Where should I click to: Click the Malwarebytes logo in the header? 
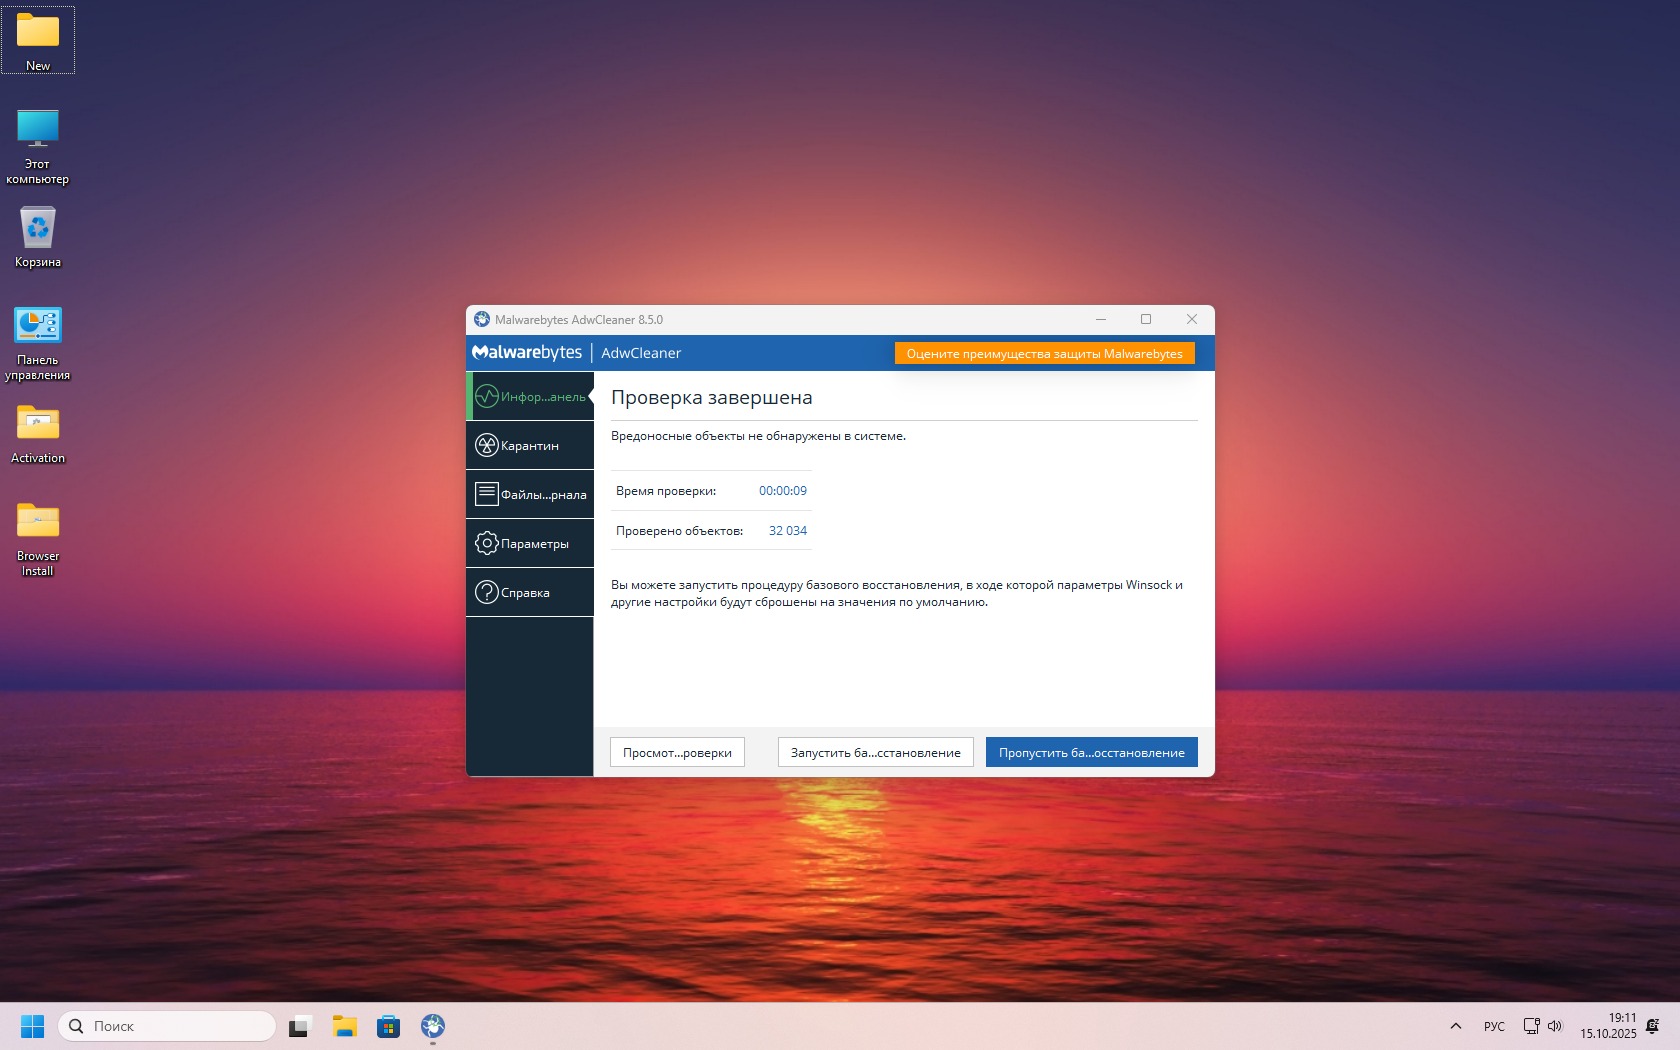[x=527, y=353]
